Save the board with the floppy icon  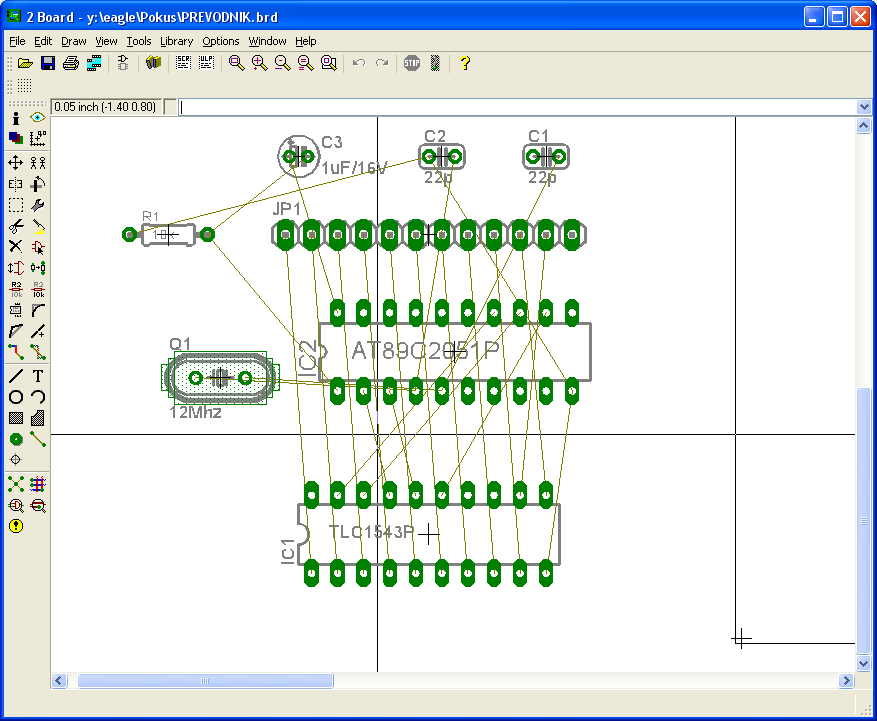(x=48, y=63)
